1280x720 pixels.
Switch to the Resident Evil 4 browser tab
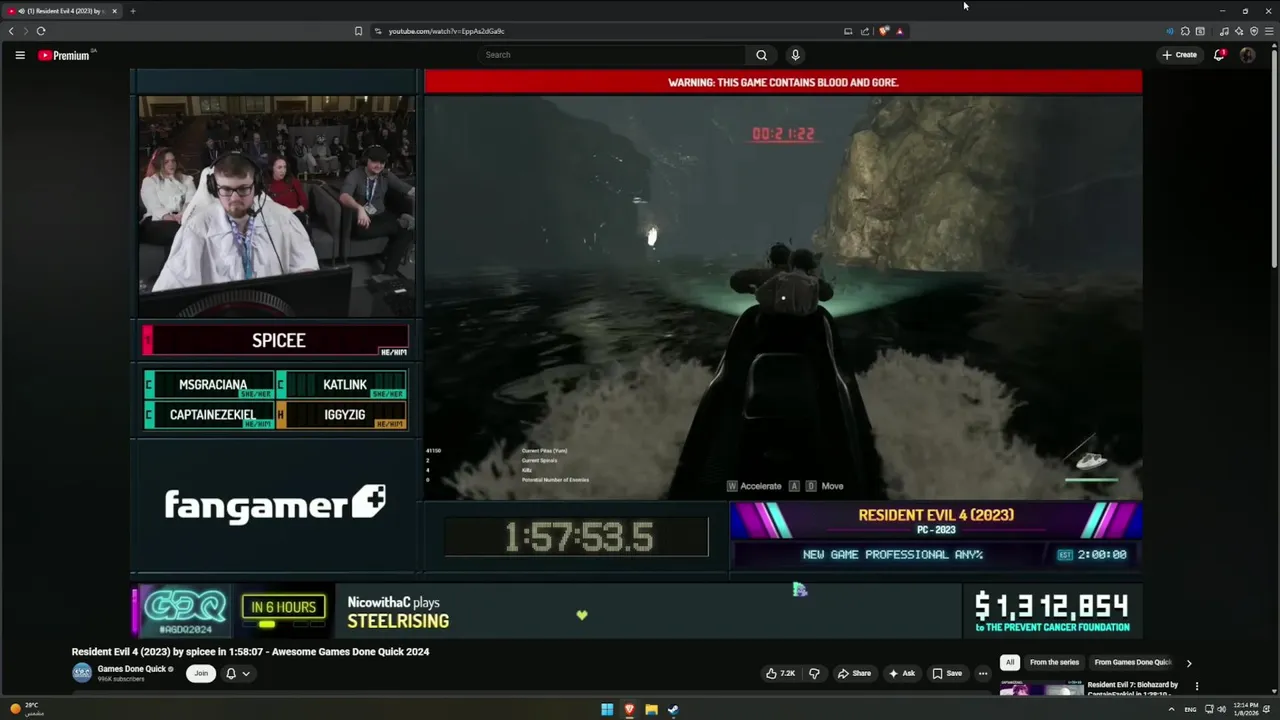pos(62,11)
